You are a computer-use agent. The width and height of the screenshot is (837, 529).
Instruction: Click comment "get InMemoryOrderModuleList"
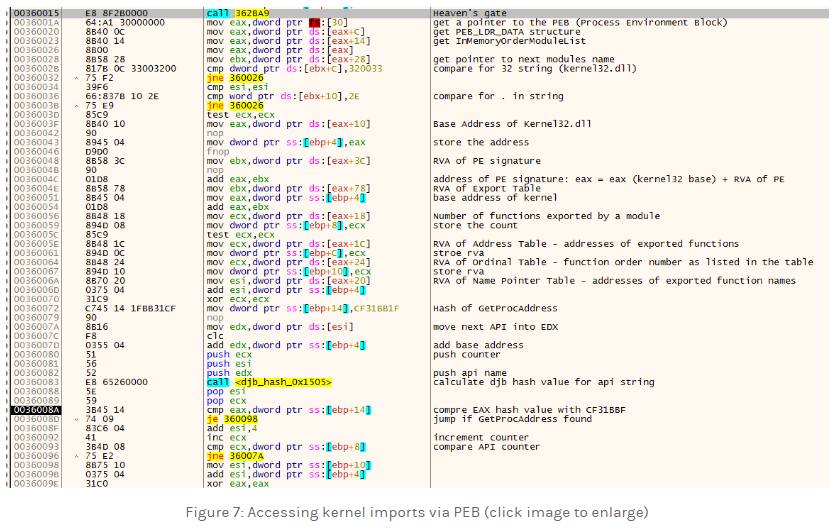click(509, 41)
